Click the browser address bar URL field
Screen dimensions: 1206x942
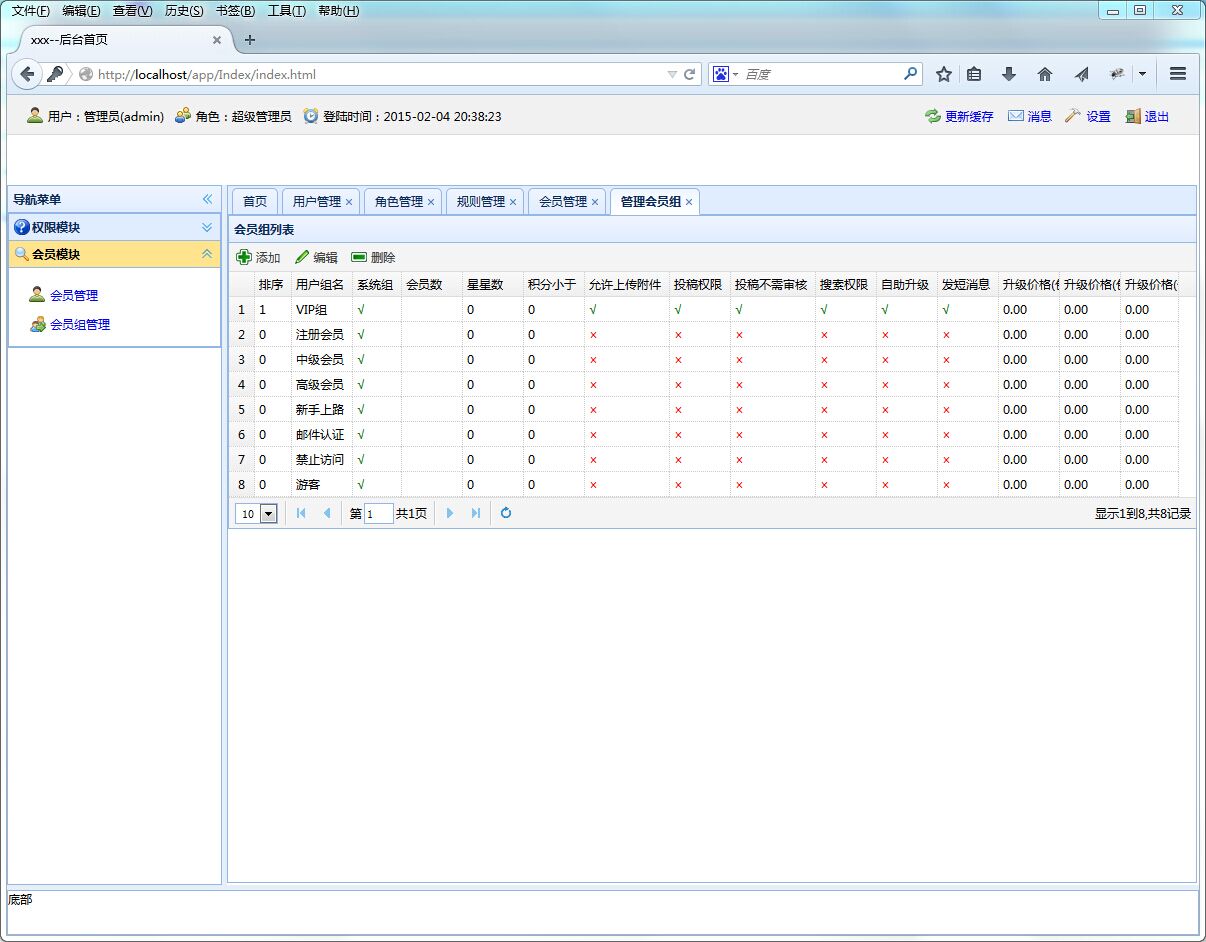(x=380, y=74)
